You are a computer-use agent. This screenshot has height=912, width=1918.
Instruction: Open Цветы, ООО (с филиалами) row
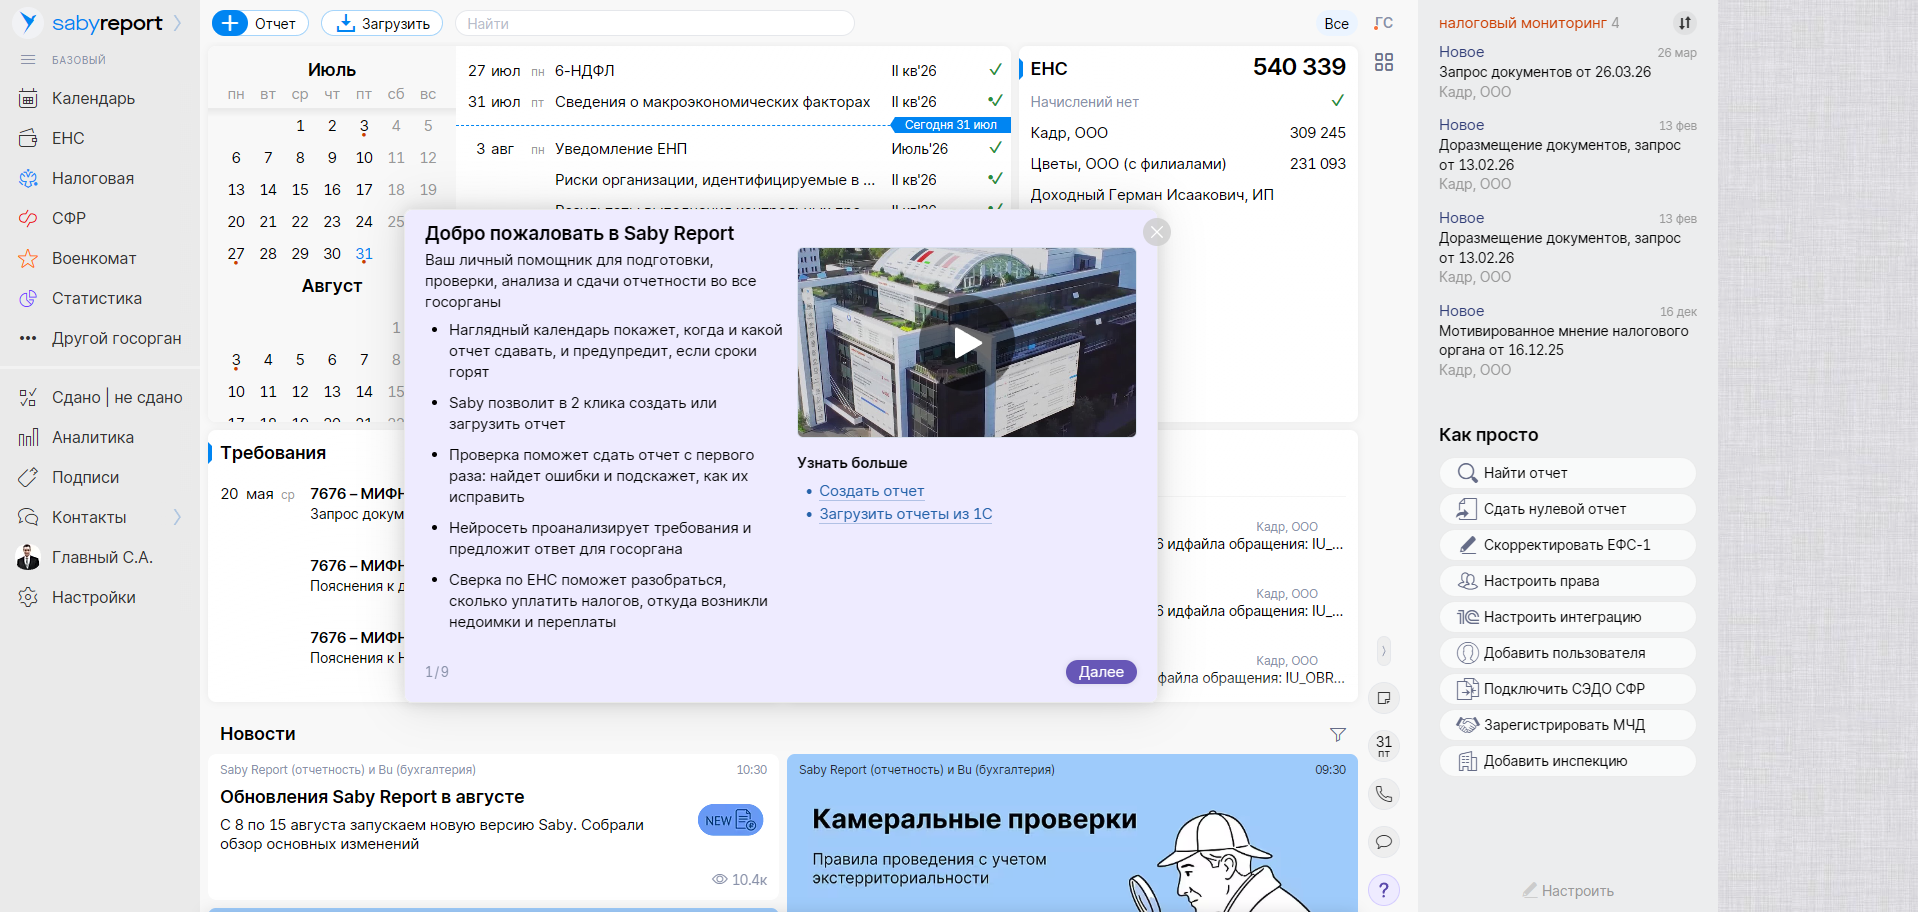(1188, 164)
